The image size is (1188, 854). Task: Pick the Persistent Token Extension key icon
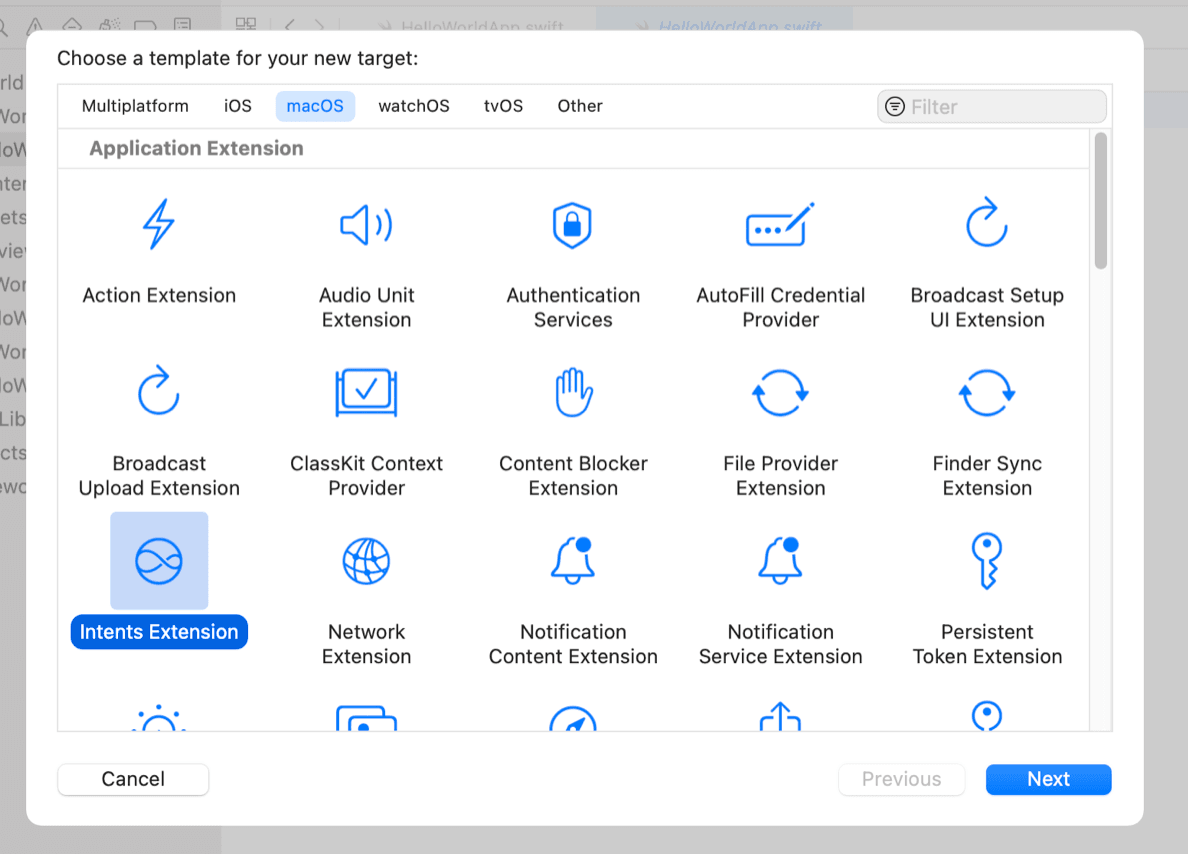click(x=987, y=560)
